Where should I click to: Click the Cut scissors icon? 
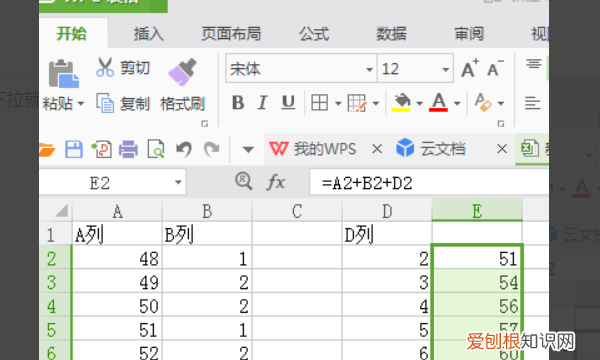(105, 67)
